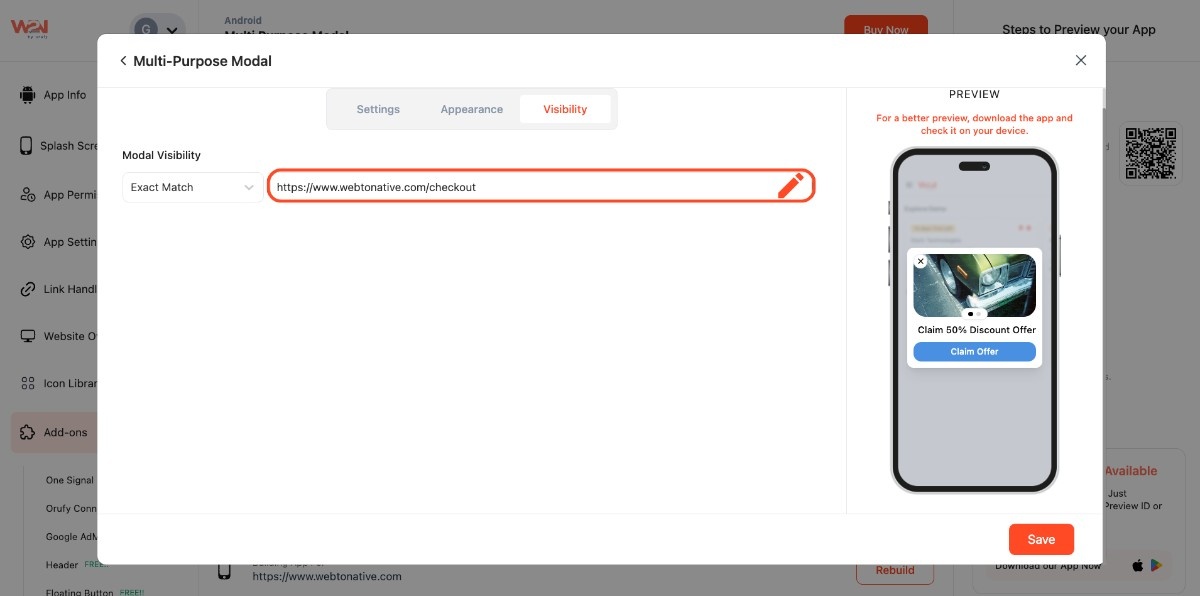Switch to the Settings tab
Image resolution: width=1200 pixels, height=596 pixels.
(378, 109)
